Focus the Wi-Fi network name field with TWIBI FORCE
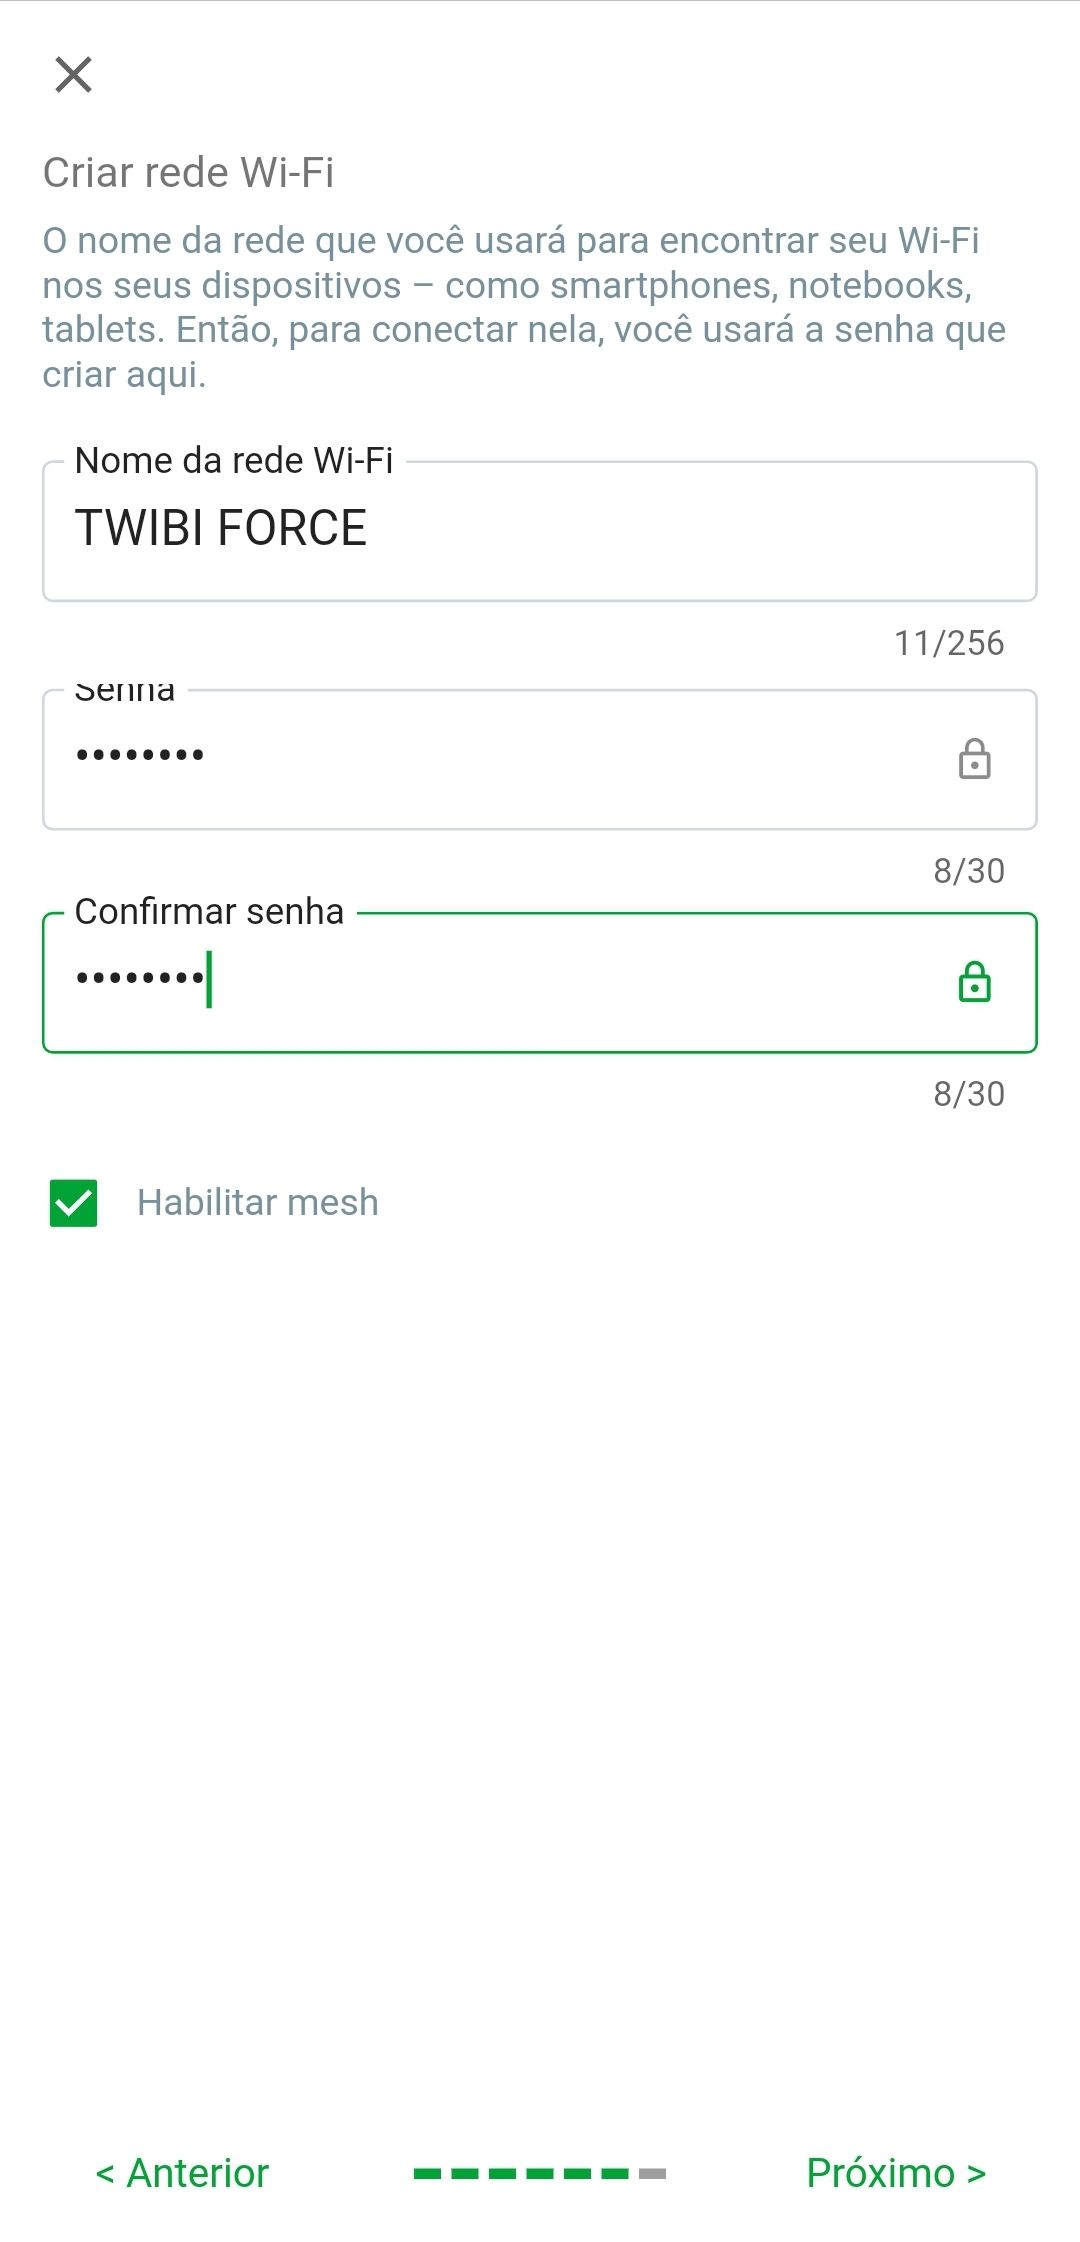The image size is (1080, 2242). point(540,530)
